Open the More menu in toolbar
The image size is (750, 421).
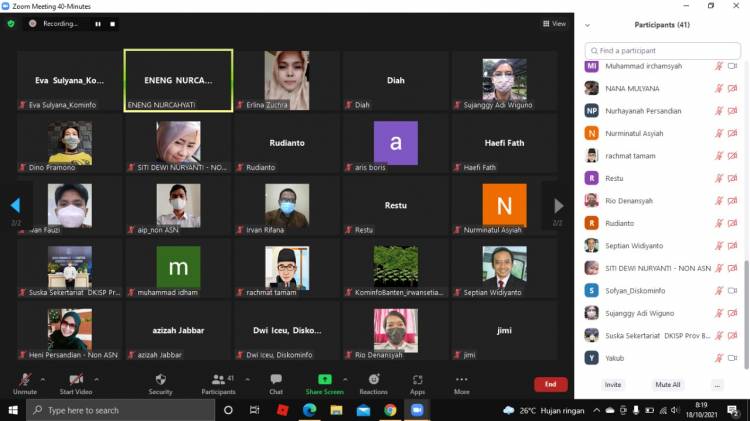tap(461, 380)
